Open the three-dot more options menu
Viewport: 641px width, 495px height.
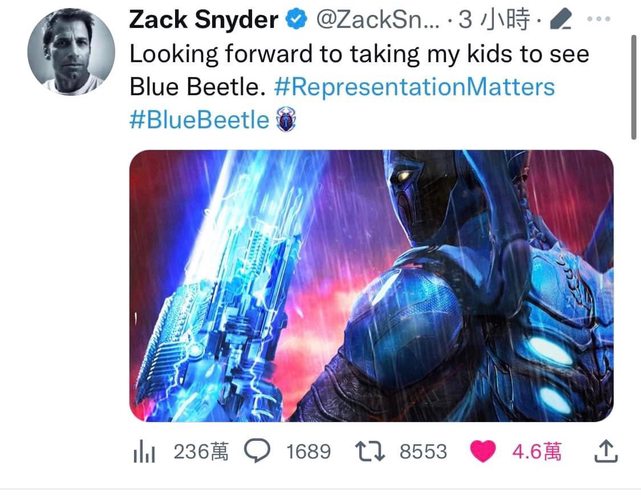coord(598,19)
